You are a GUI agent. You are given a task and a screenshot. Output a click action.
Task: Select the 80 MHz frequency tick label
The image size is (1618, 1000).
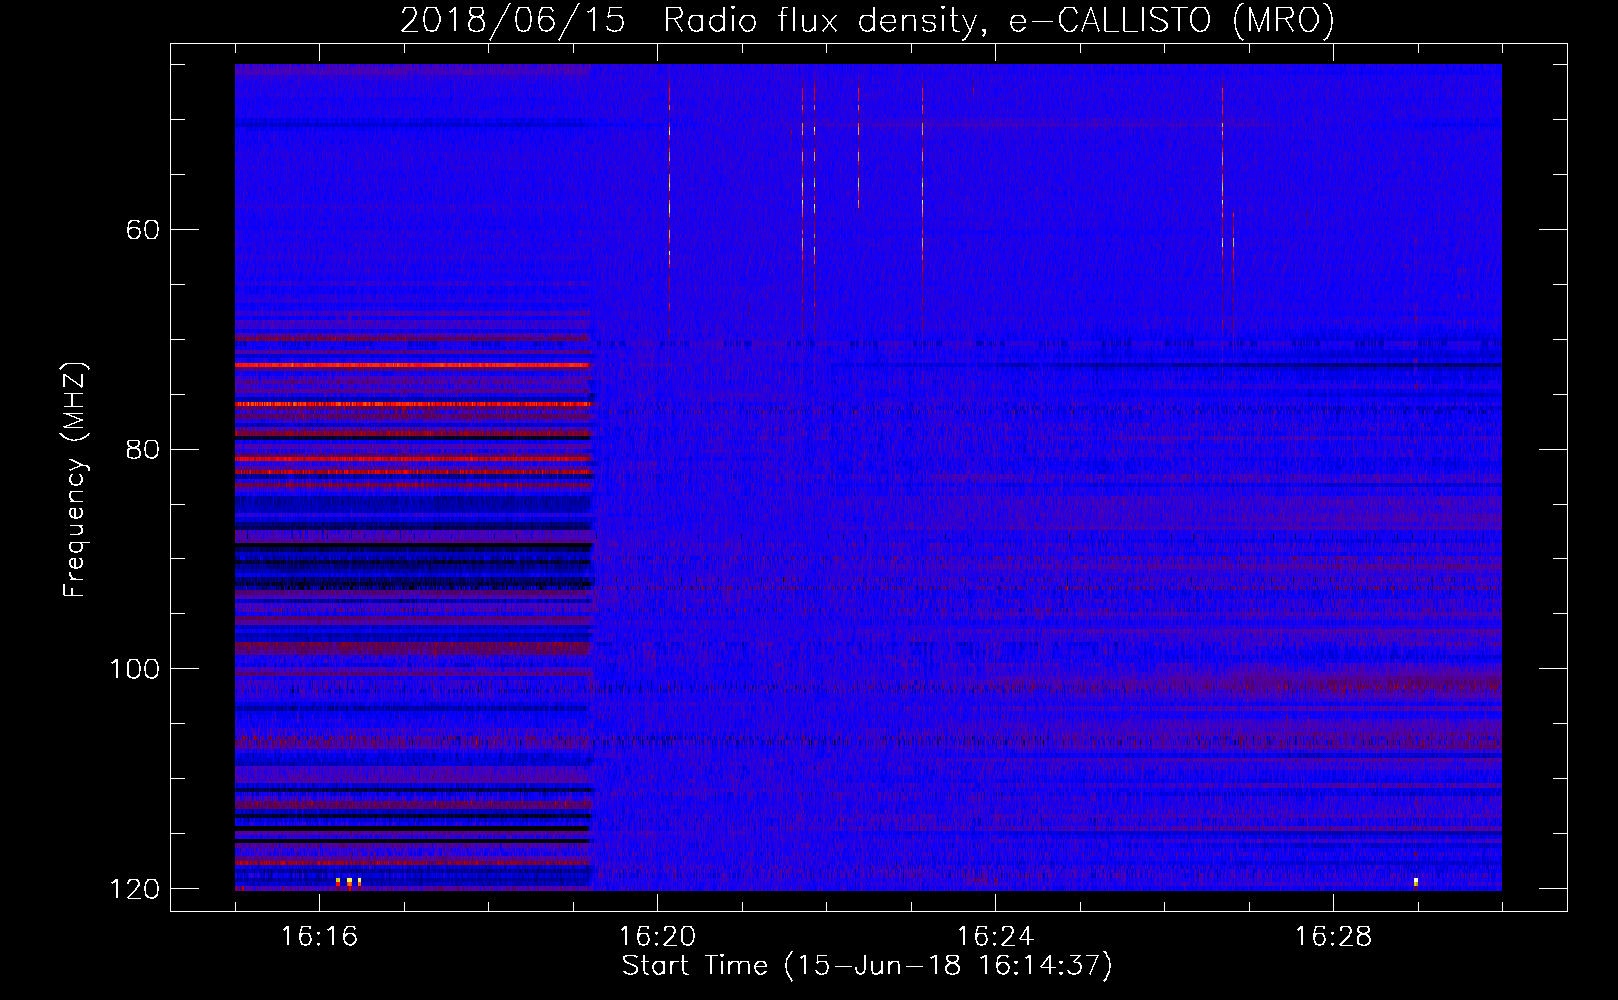point(142,449)
